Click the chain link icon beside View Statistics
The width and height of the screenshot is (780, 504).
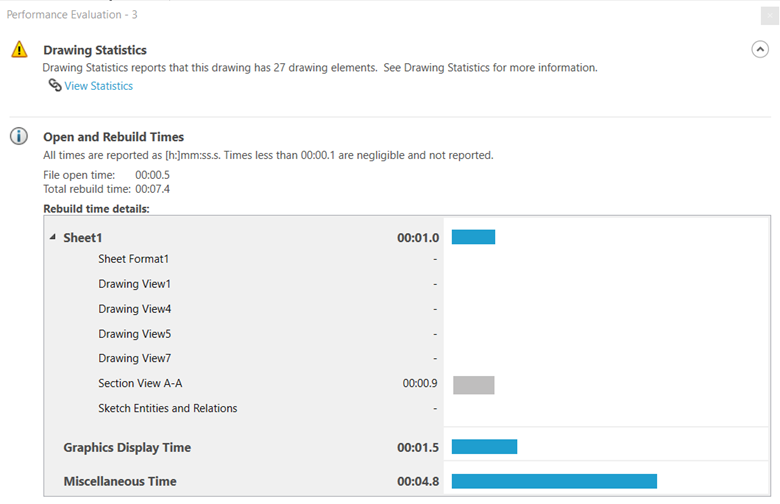(x=55, y=86)
